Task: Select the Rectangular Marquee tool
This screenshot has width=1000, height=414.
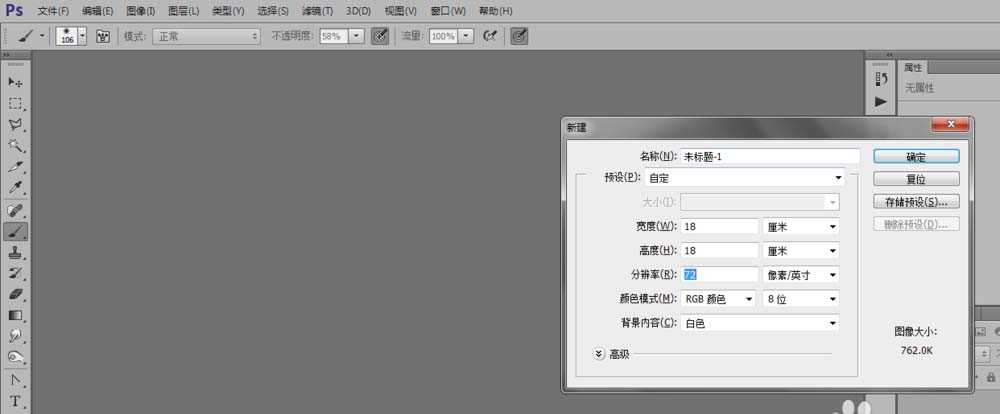Action: click(15, 103)
